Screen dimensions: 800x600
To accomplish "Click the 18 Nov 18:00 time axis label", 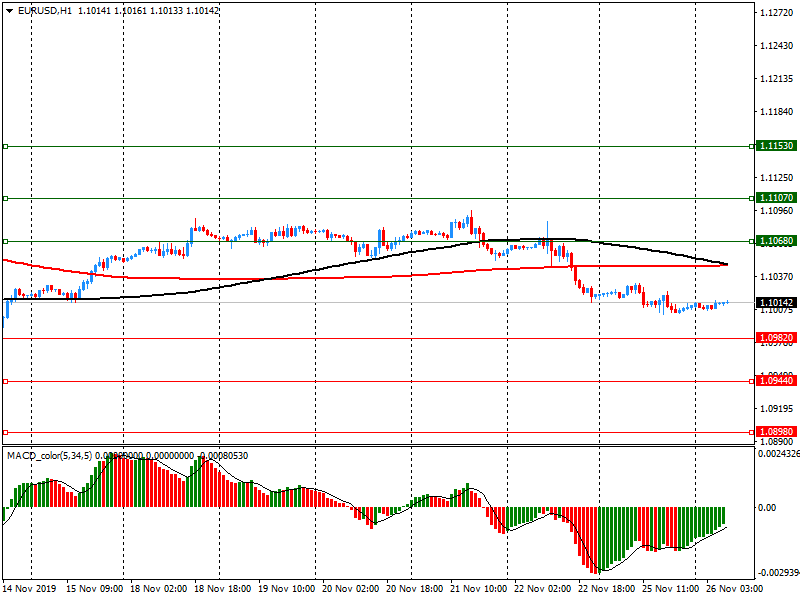I will pos(222,588).
